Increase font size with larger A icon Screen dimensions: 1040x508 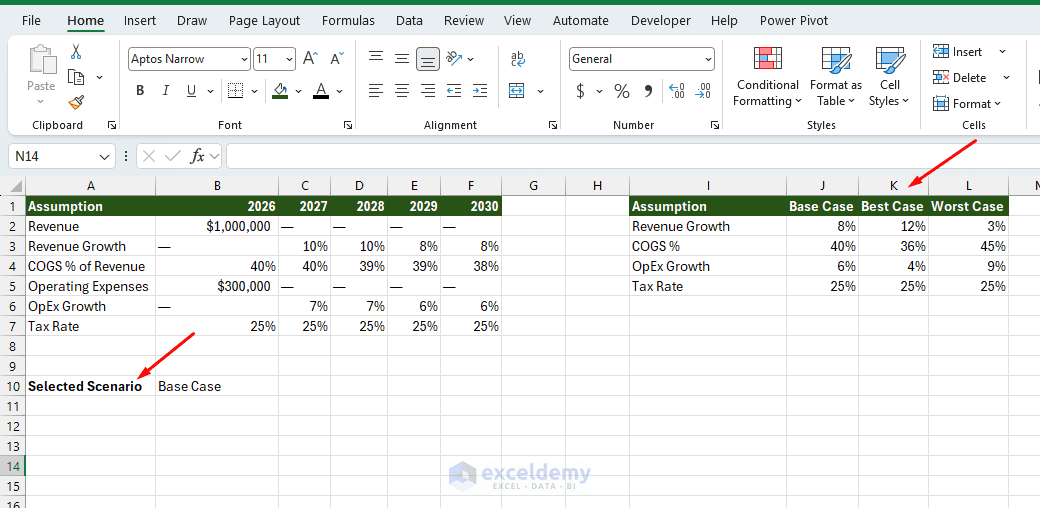pos(310,58)
